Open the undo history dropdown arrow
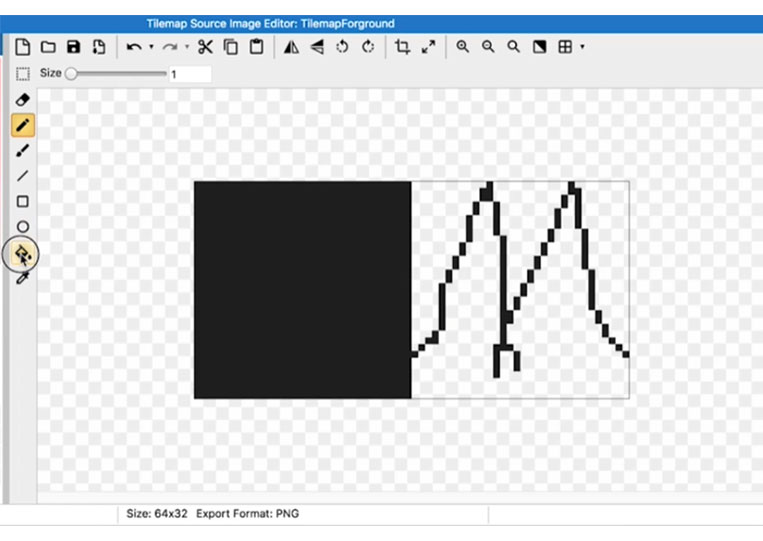Viewport: 763px width, 541px height. [151, 47]
